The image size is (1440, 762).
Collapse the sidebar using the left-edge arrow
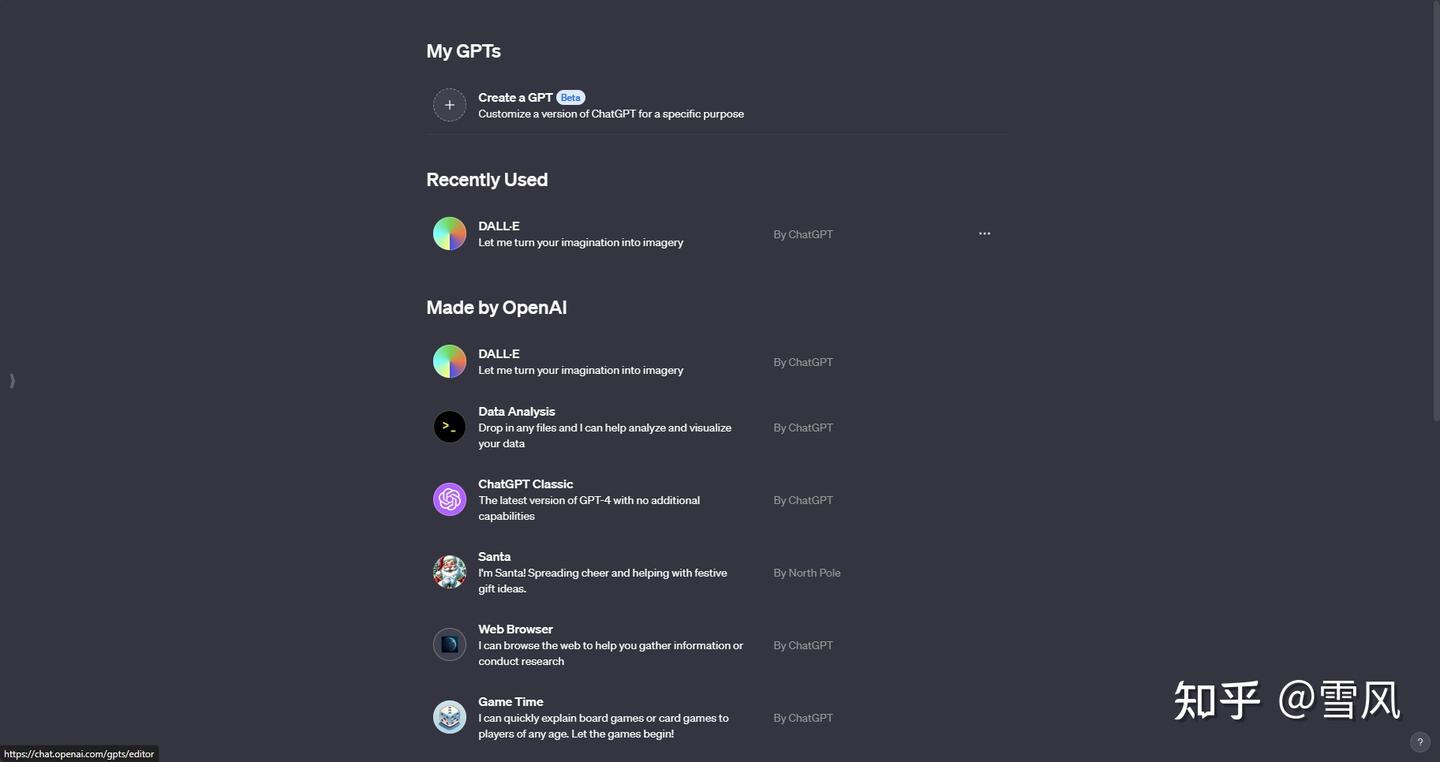[12, 380]
